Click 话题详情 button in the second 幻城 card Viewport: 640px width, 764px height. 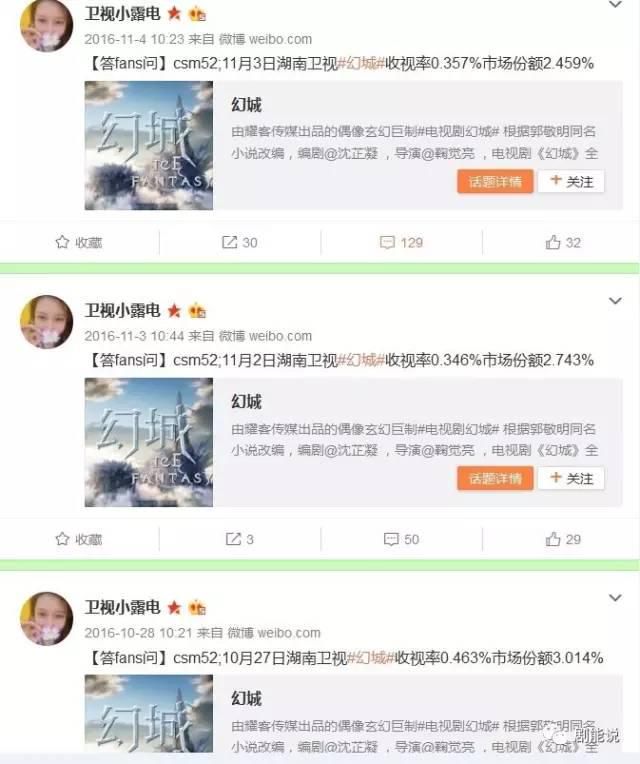(x=495, y=478)
